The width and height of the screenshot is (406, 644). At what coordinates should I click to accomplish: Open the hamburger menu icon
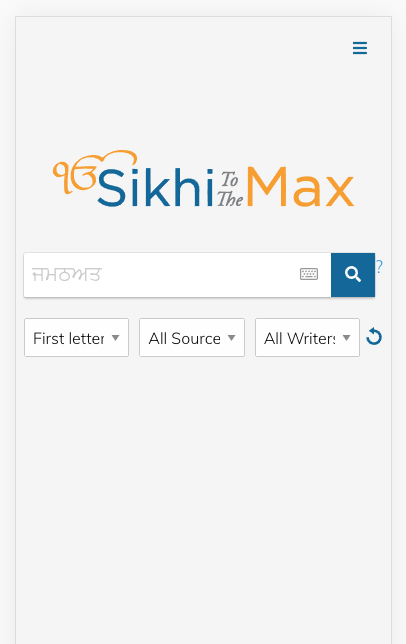point(360,48)
